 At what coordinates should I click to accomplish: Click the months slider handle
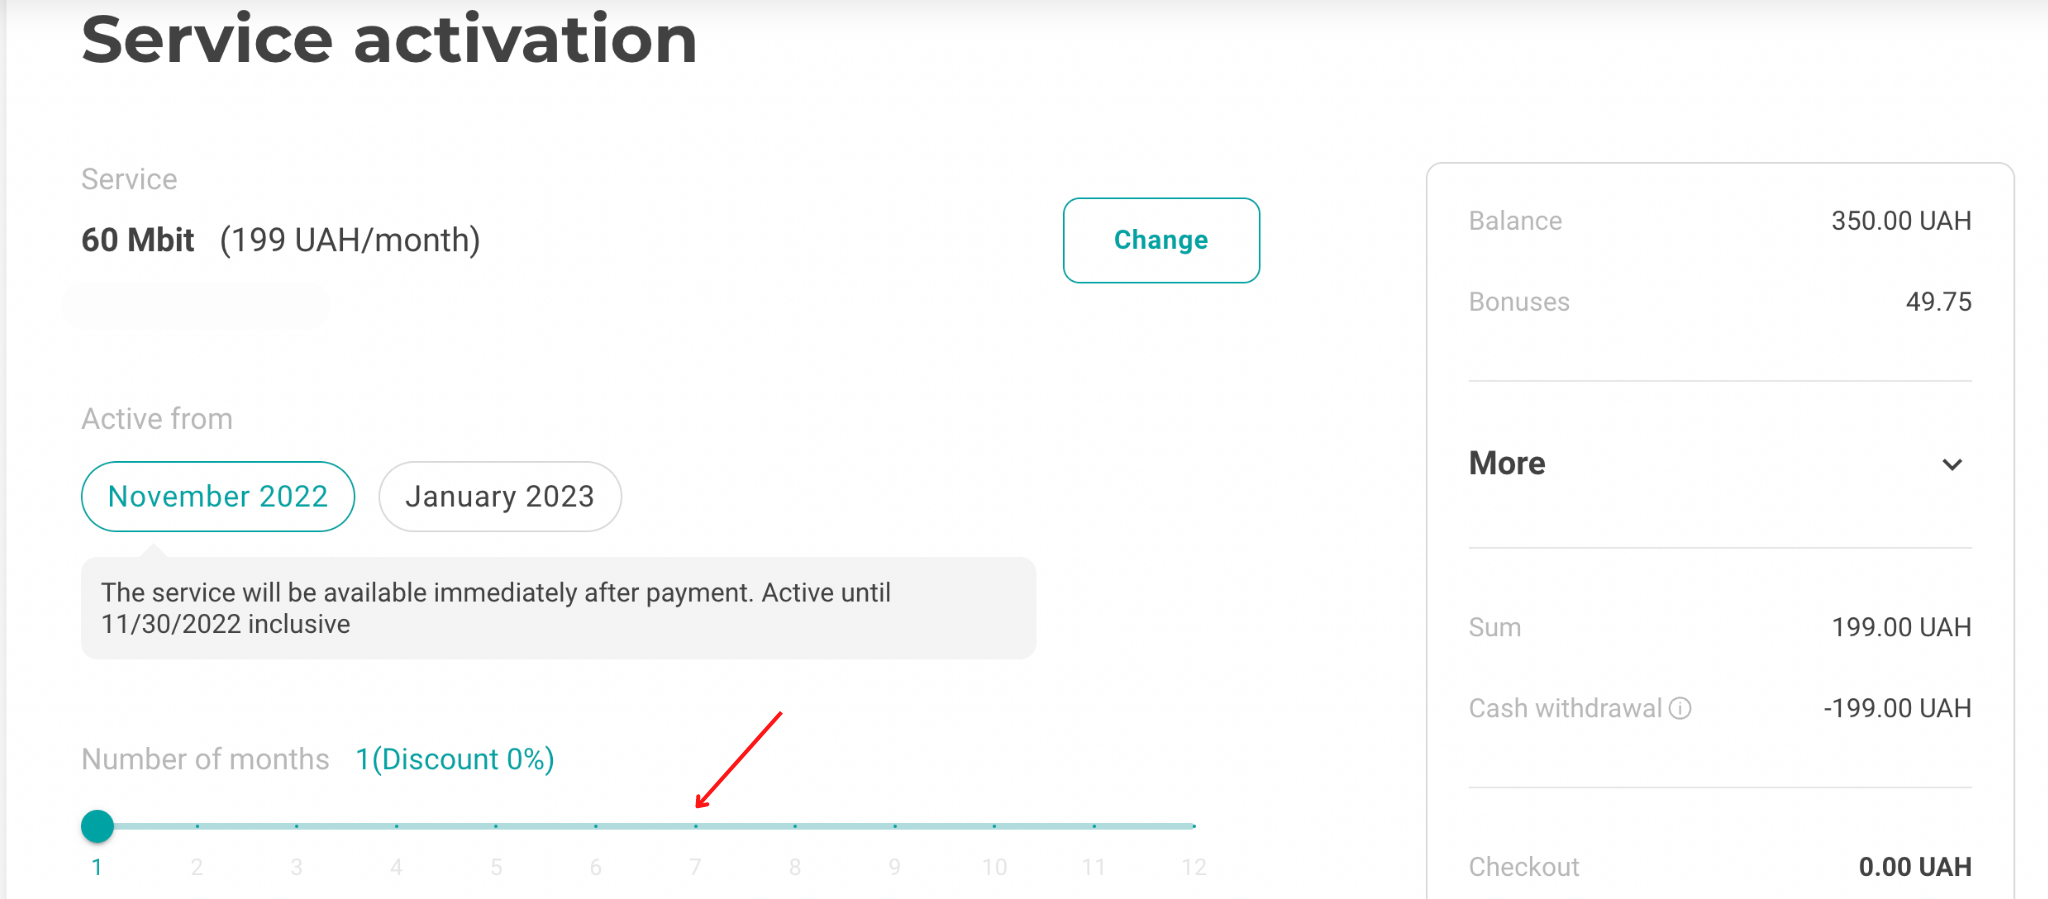(97, 826)
